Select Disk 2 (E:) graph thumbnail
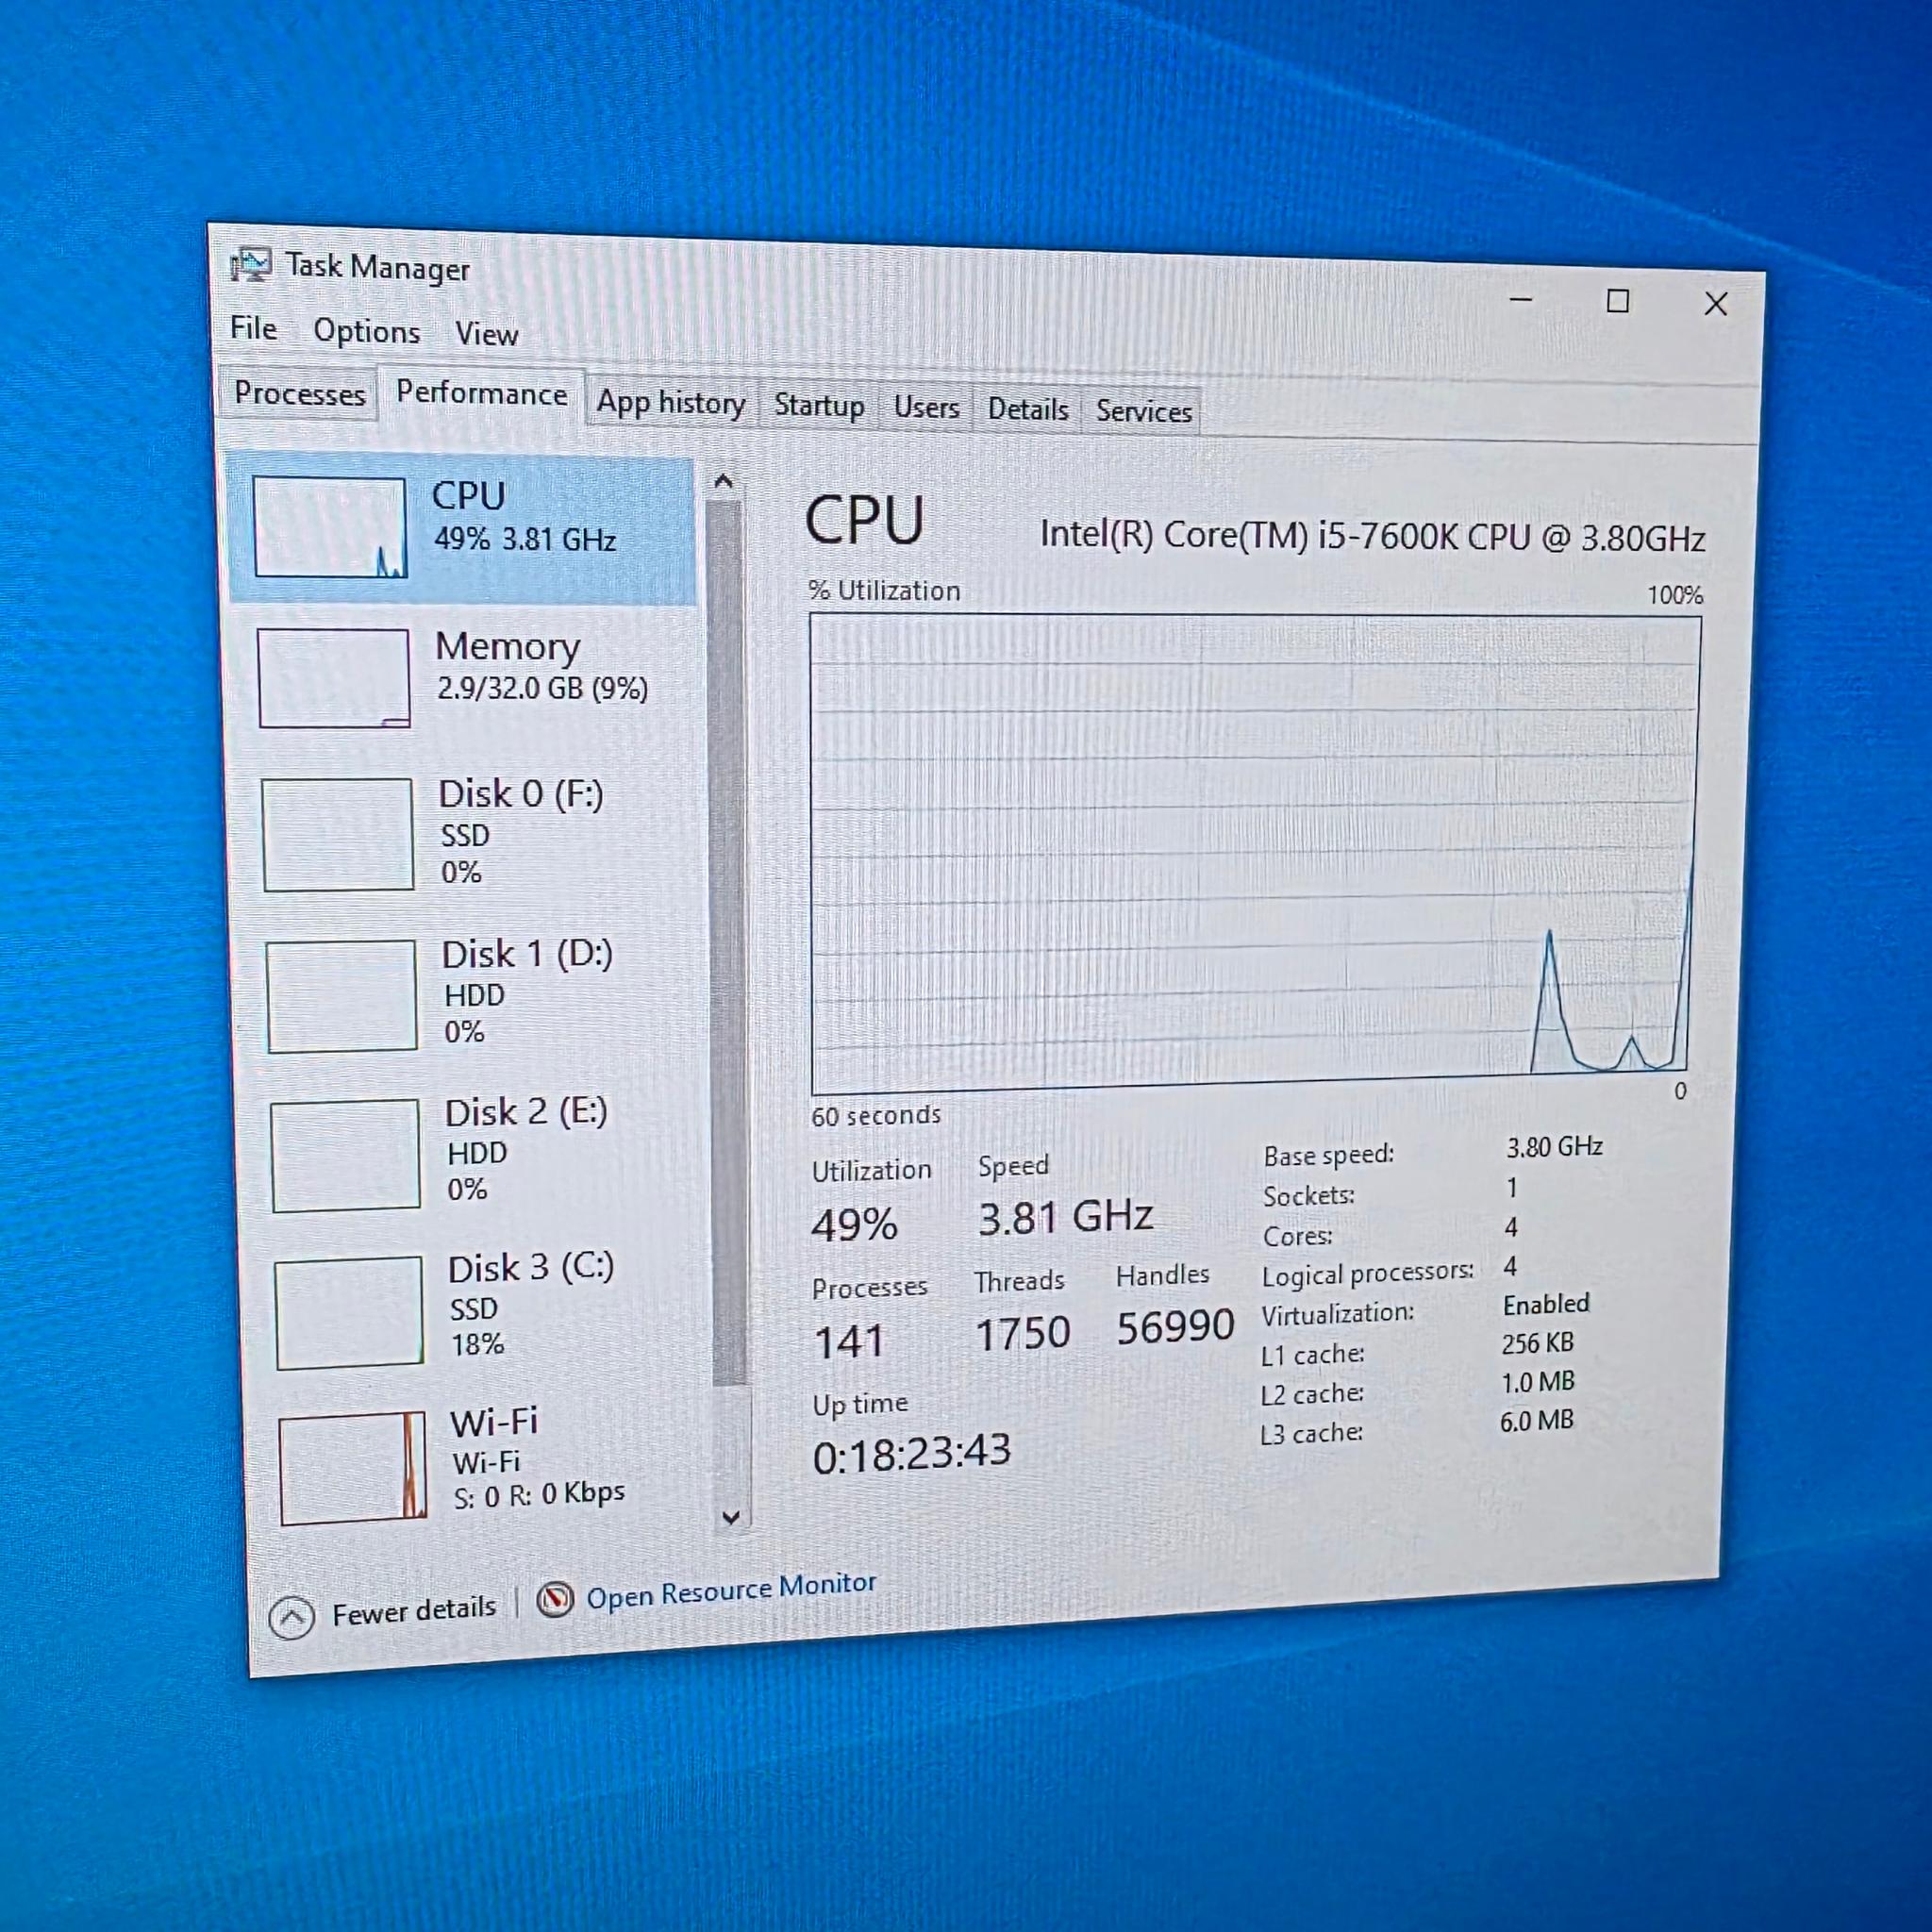Screen dimensions: 1932x1932 coord(346,1155)
